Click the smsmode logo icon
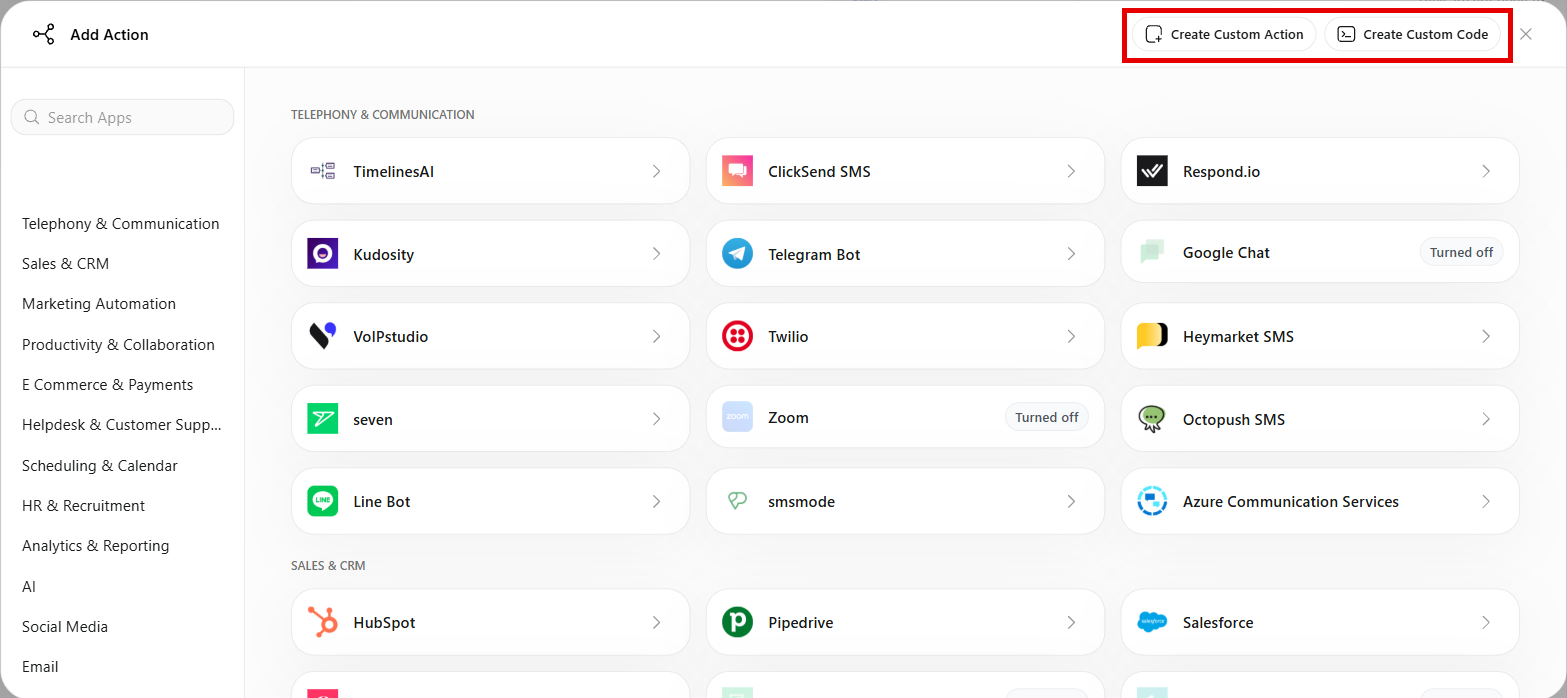Viewport: 1567px width, 698px height. [x=737, y=501]
